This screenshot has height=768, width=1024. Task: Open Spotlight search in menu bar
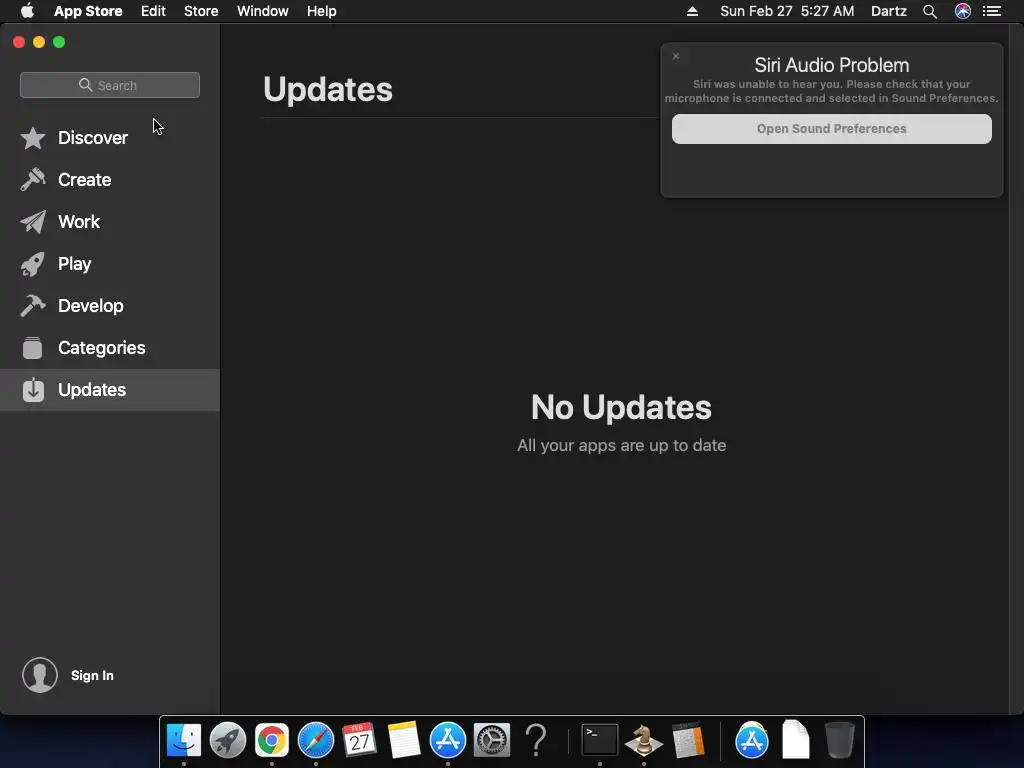(930, 11)
